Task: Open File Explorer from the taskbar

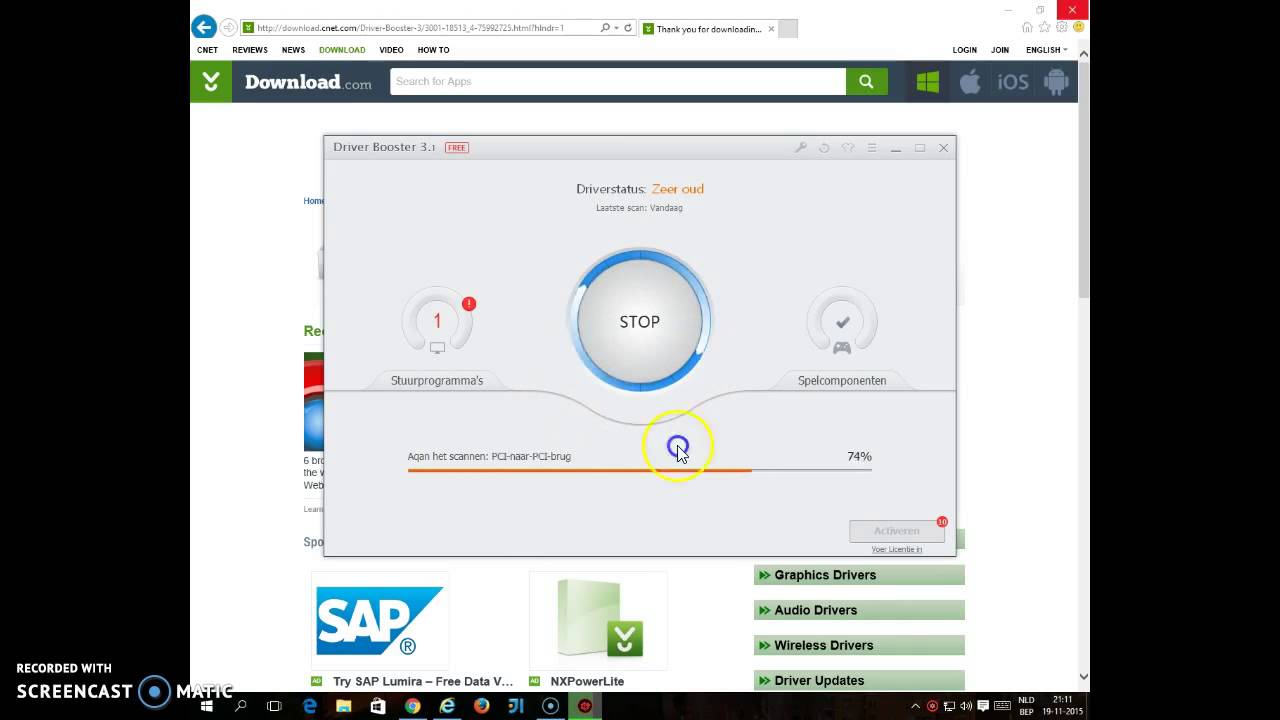Action: pyautogui.click(x=344, y=706)
